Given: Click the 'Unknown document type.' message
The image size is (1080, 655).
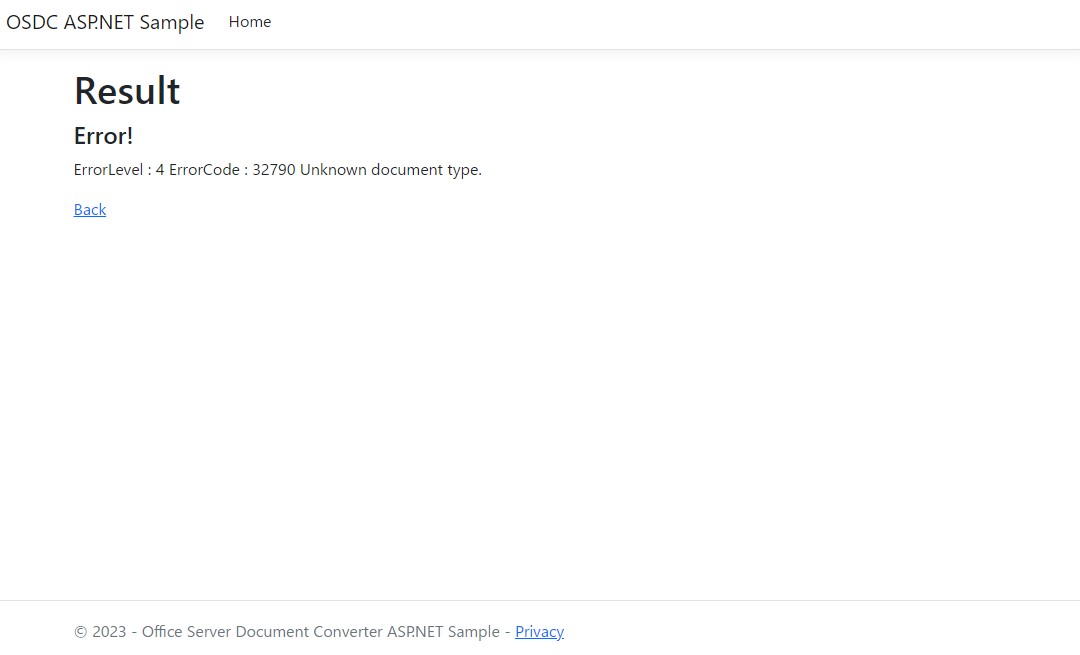Looking at the screenshot, I should tap(390, 170).
